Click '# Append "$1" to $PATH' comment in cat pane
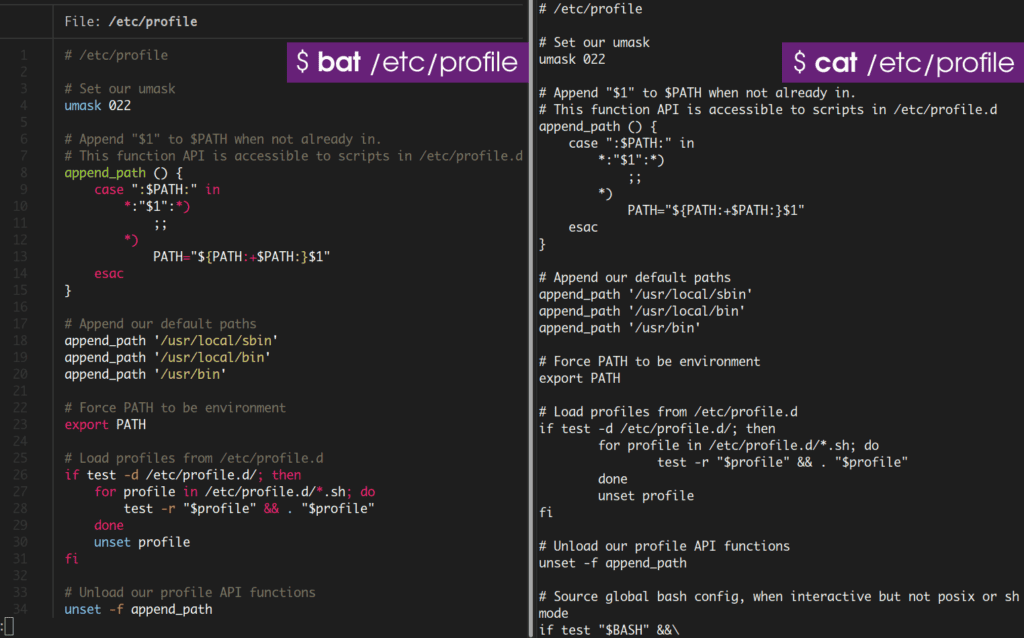The width and height of the screenshot is (1024, 638). pyautogui.click(x=697, y=93)
